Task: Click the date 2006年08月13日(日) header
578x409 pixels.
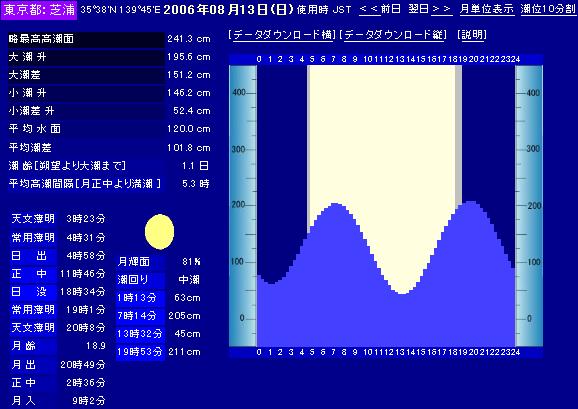Action: (x=228, y=9)
